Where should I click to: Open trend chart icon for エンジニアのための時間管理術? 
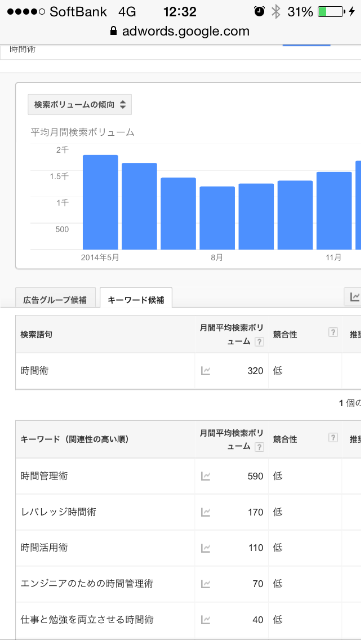(x=205, y=584)
